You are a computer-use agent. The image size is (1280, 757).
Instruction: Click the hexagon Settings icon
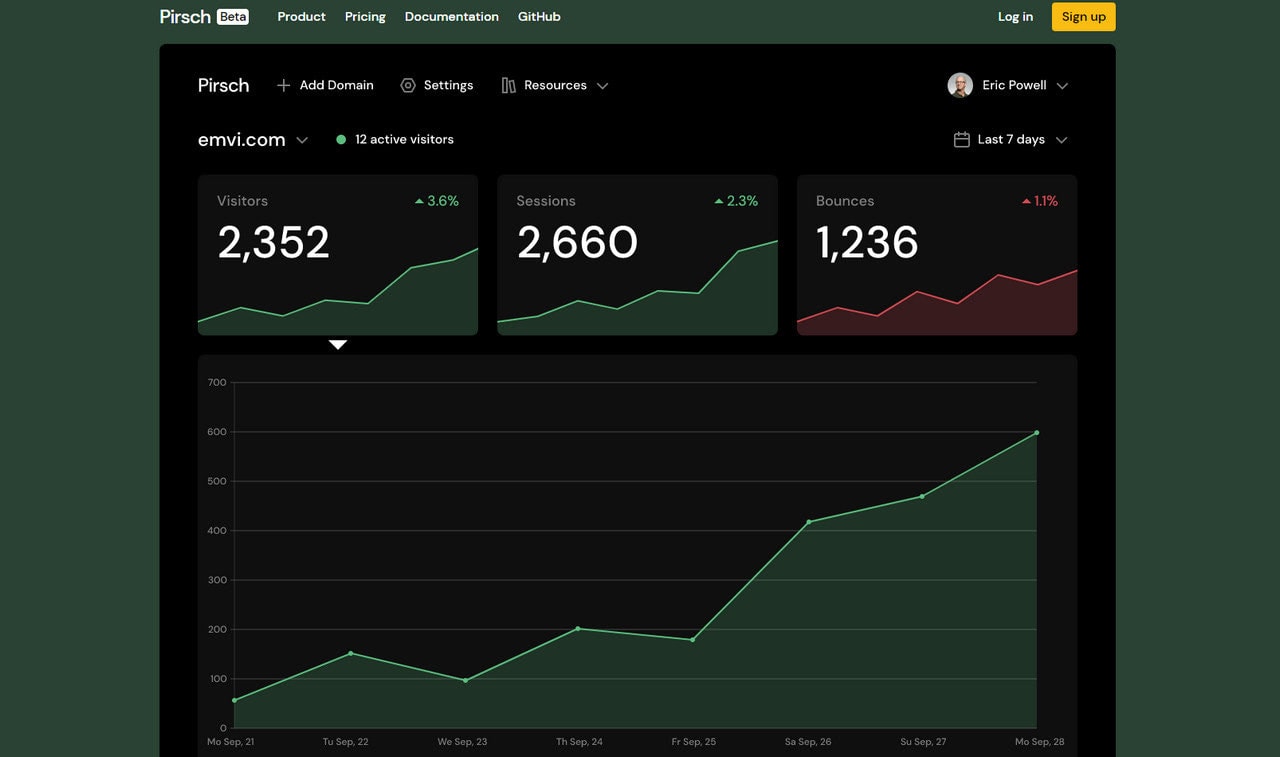(x=407, y=85)
